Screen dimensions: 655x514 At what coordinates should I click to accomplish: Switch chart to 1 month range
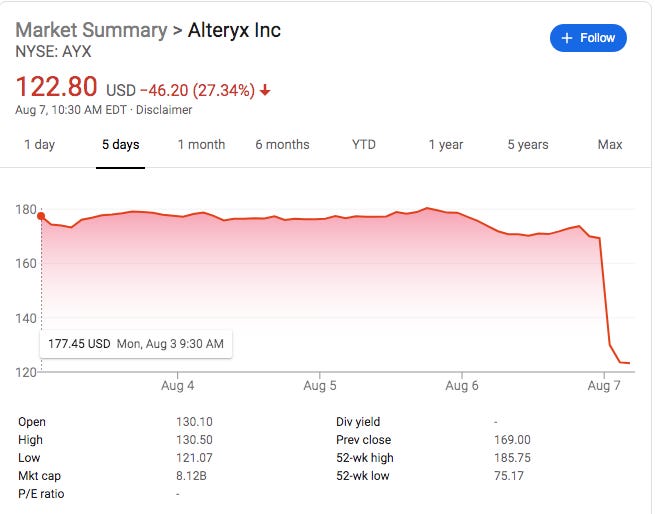point(201,145)
